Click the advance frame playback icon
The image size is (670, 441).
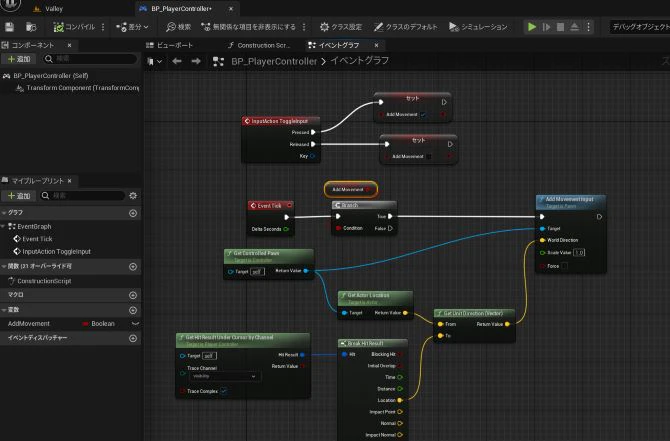point(547,27)
